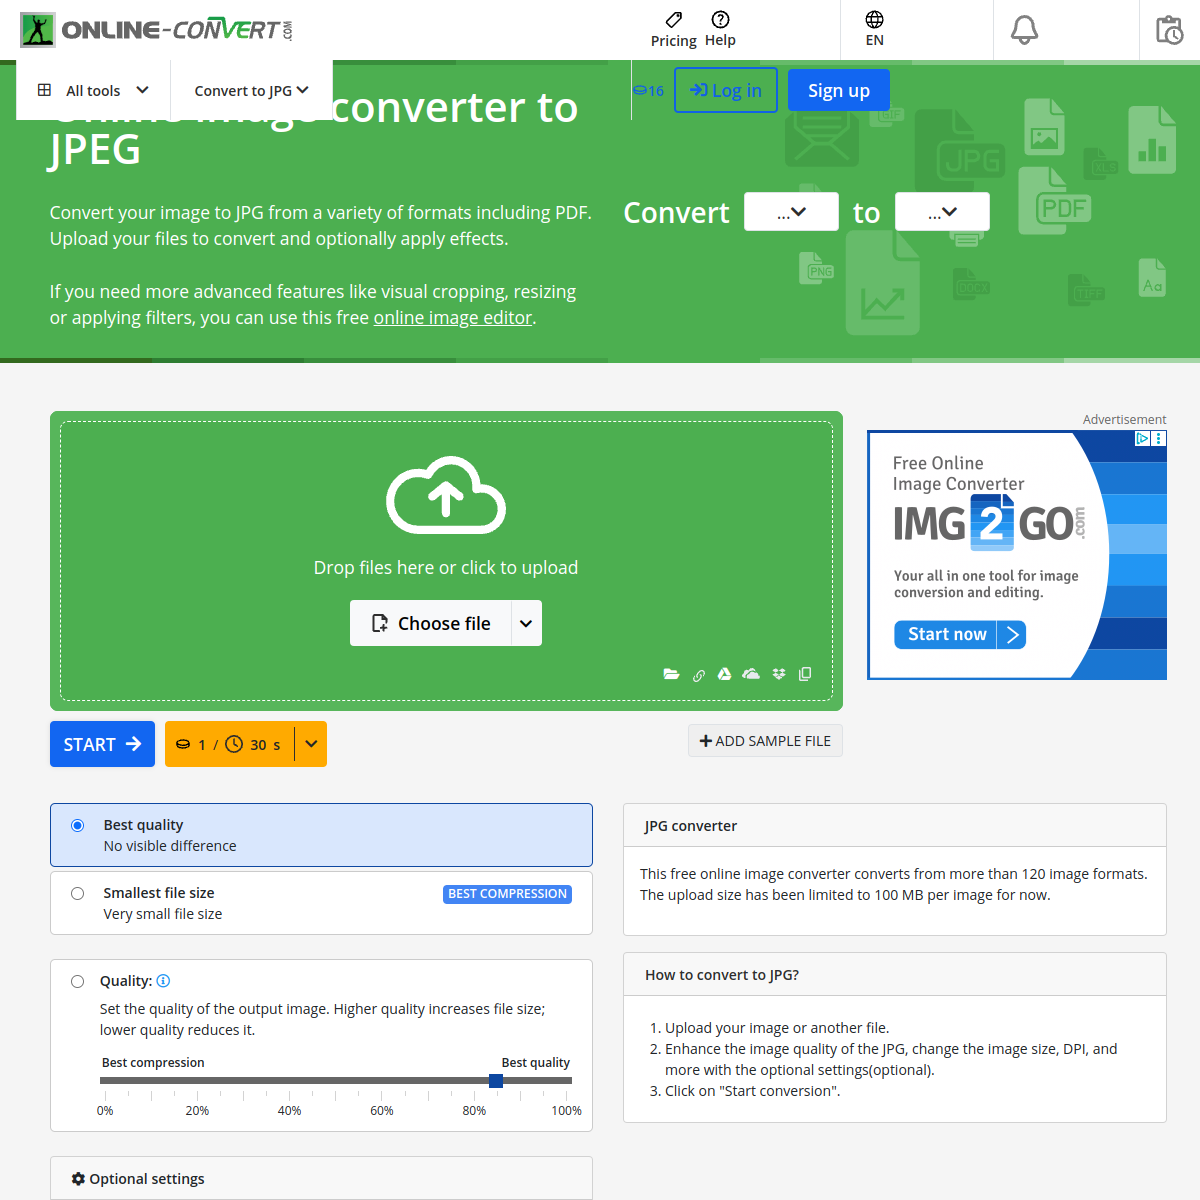Viewport: 1200px width, 1200px height.
Task: Click the BEST COMPRESSION badge
Action: pos(508,894)
